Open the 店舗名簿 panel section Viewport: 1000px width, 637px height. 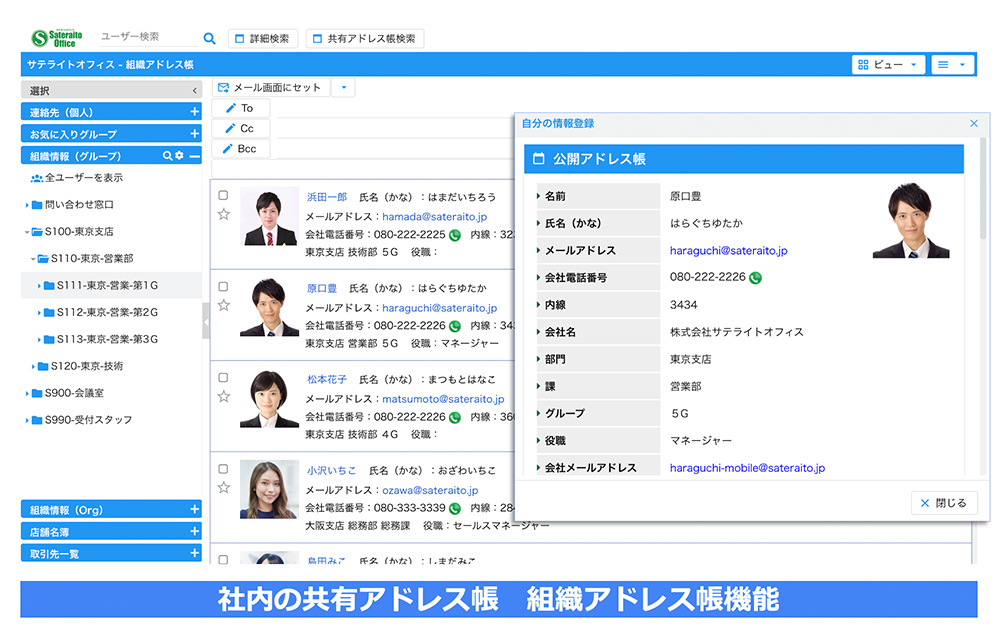point(110,532)
